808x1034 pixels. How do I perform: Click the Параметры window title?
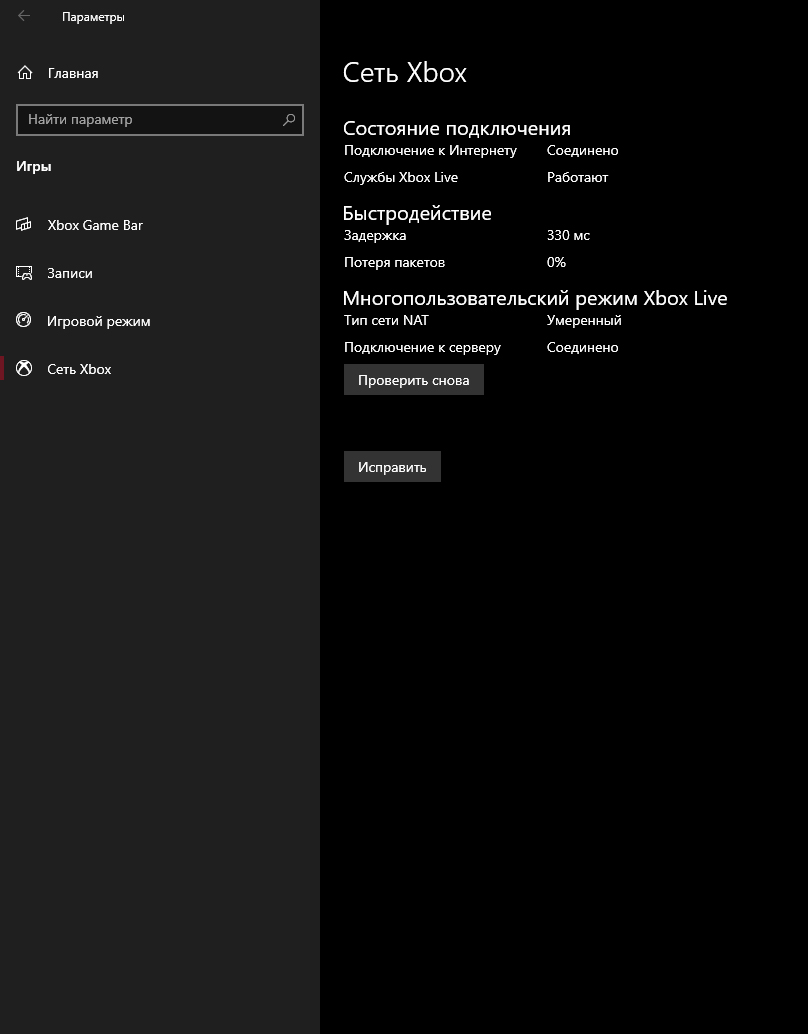tap(93, 17)
